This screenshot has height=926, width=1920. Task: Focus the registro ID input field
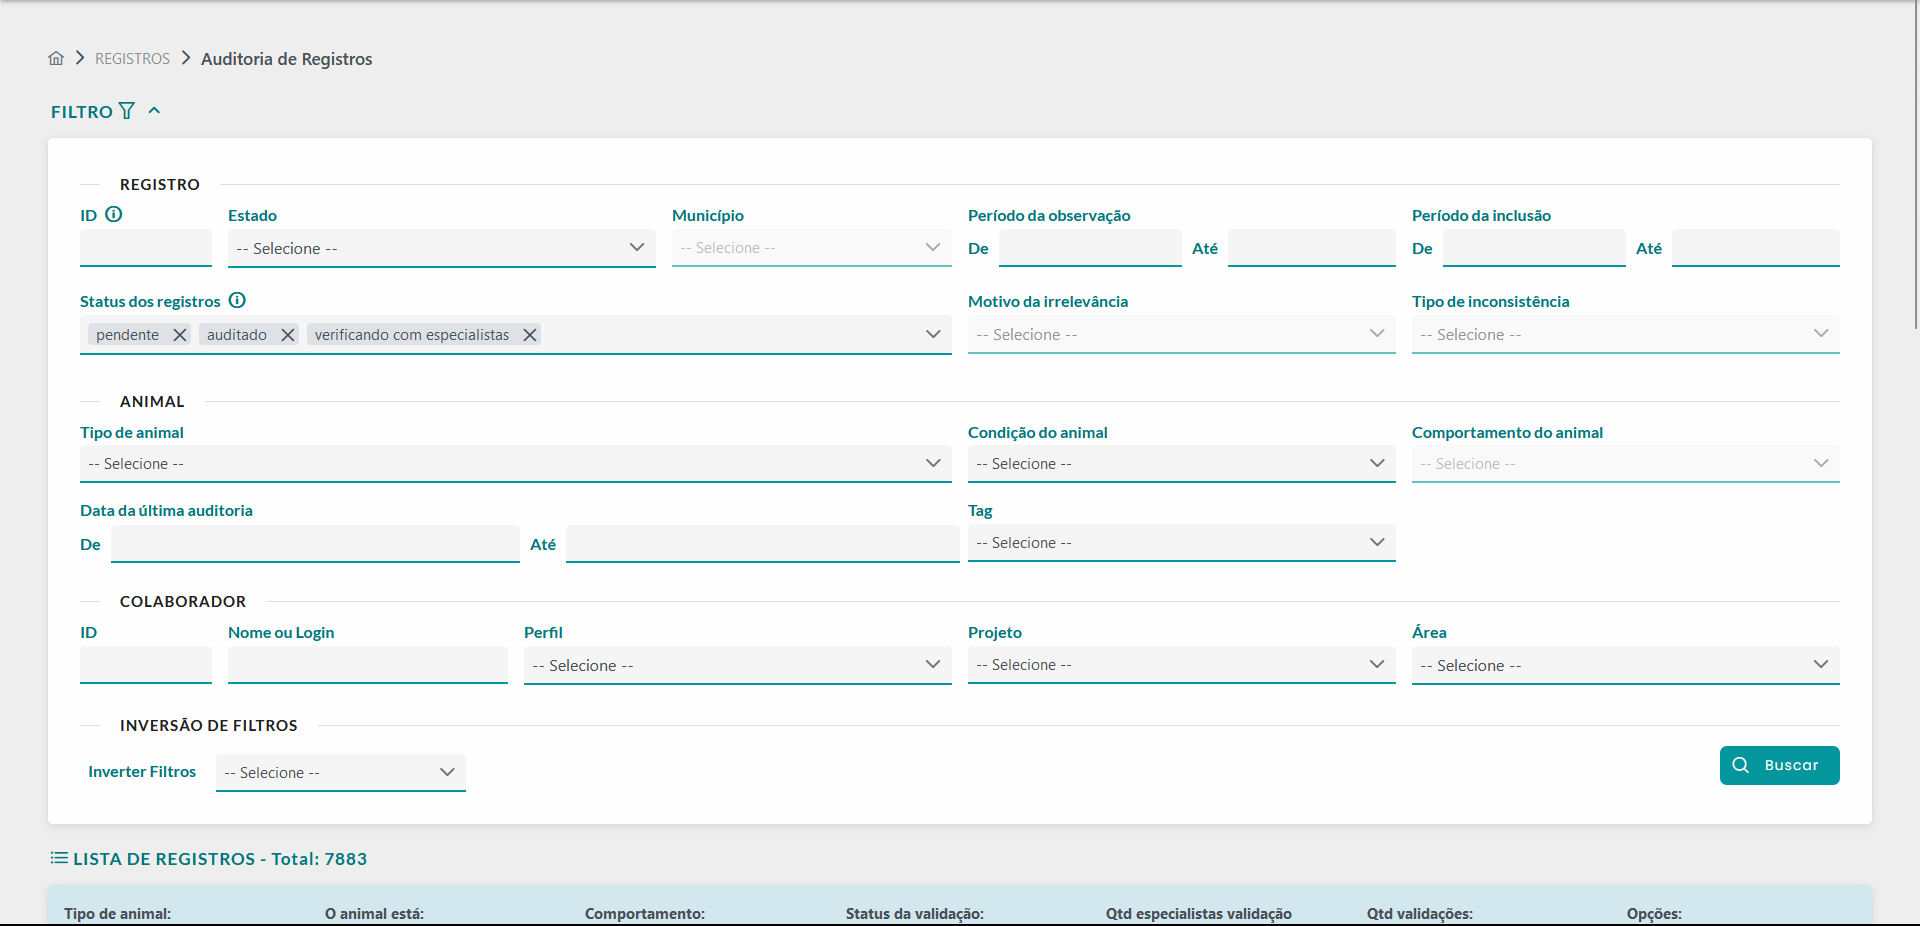click(x=146, y=248)
